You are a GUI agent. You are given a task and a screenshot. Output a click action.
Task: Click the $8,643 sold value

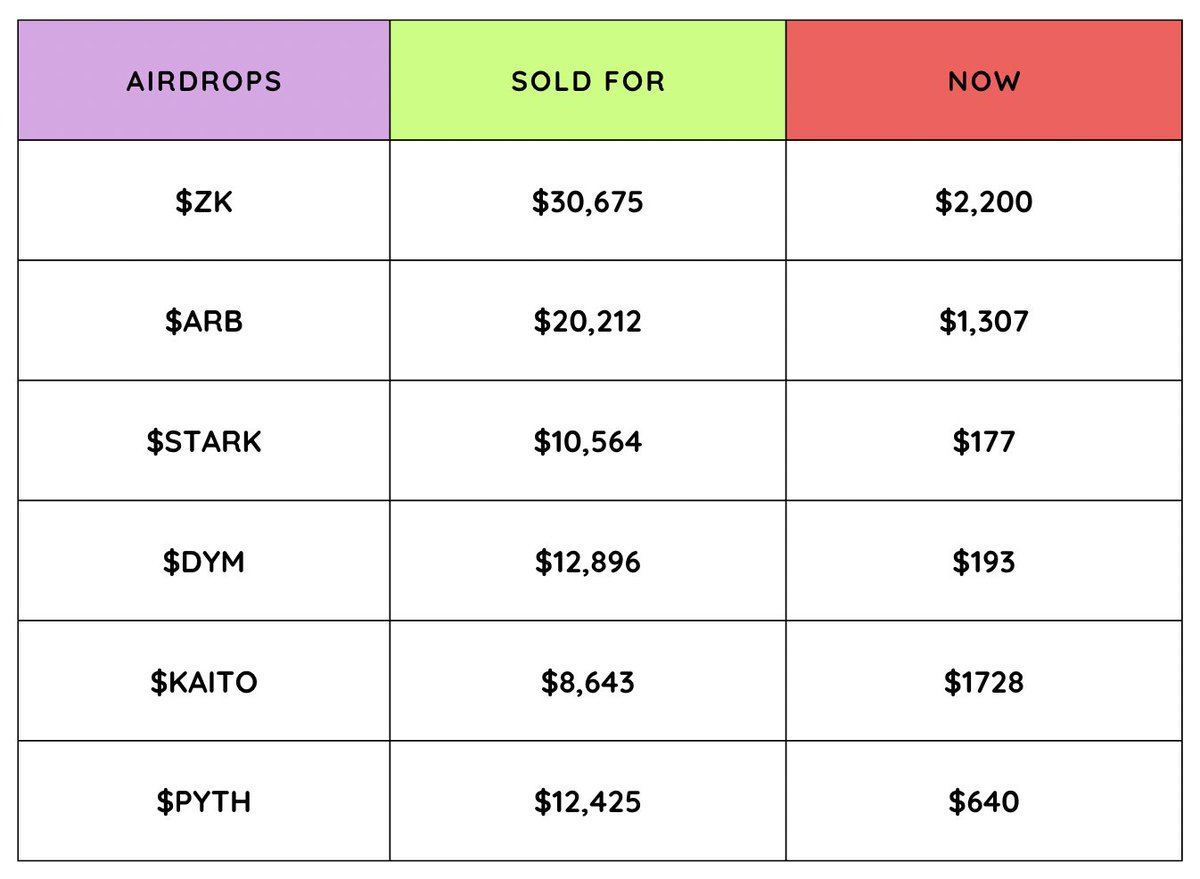(x=588, y=682)
